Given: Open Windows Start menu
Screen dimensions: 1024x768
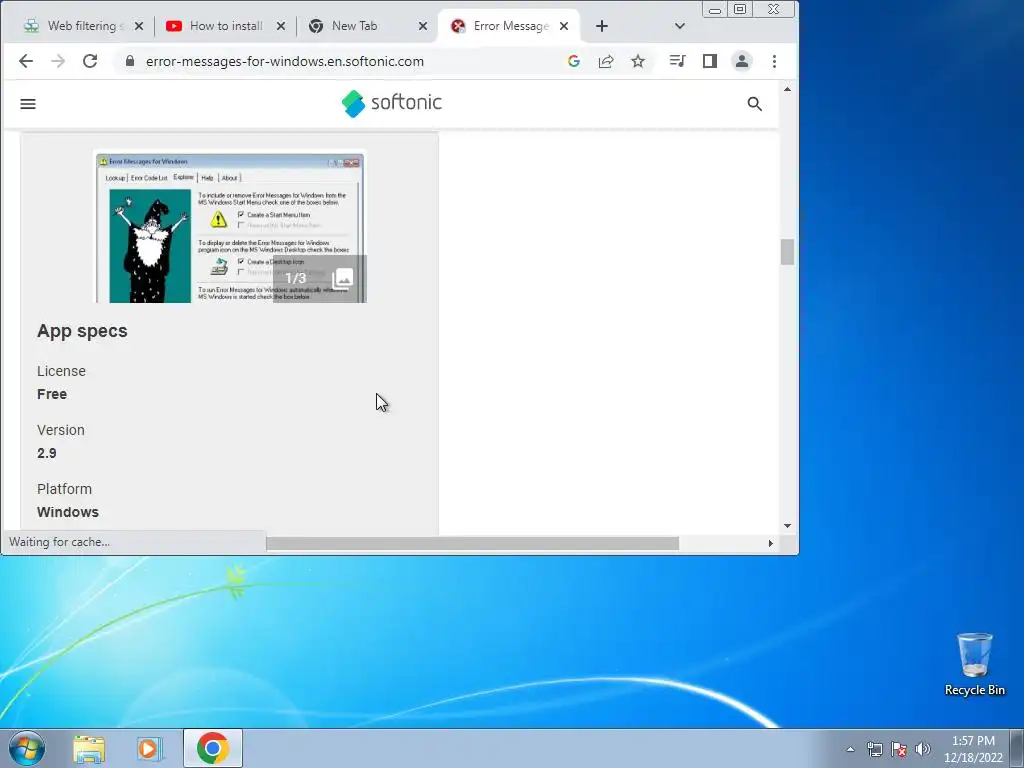Looking at the screenshot, I should click(27, 748).
